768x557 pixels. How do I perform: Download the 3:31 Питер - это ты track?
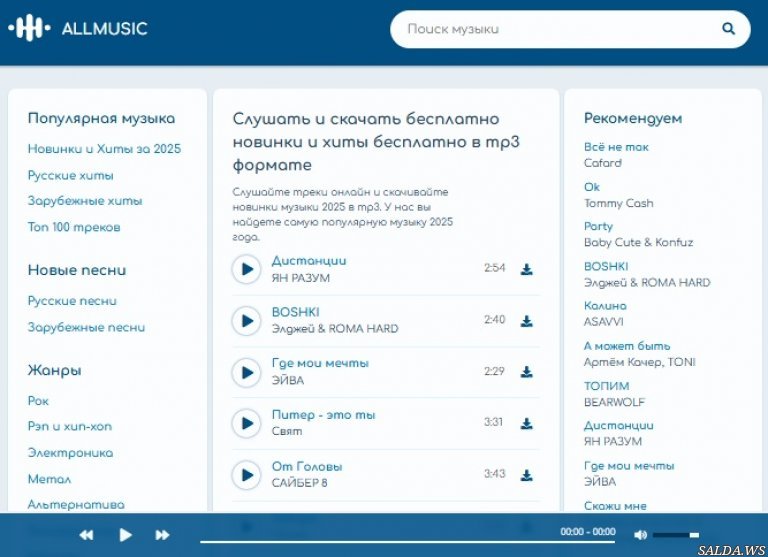coord(527,423)
